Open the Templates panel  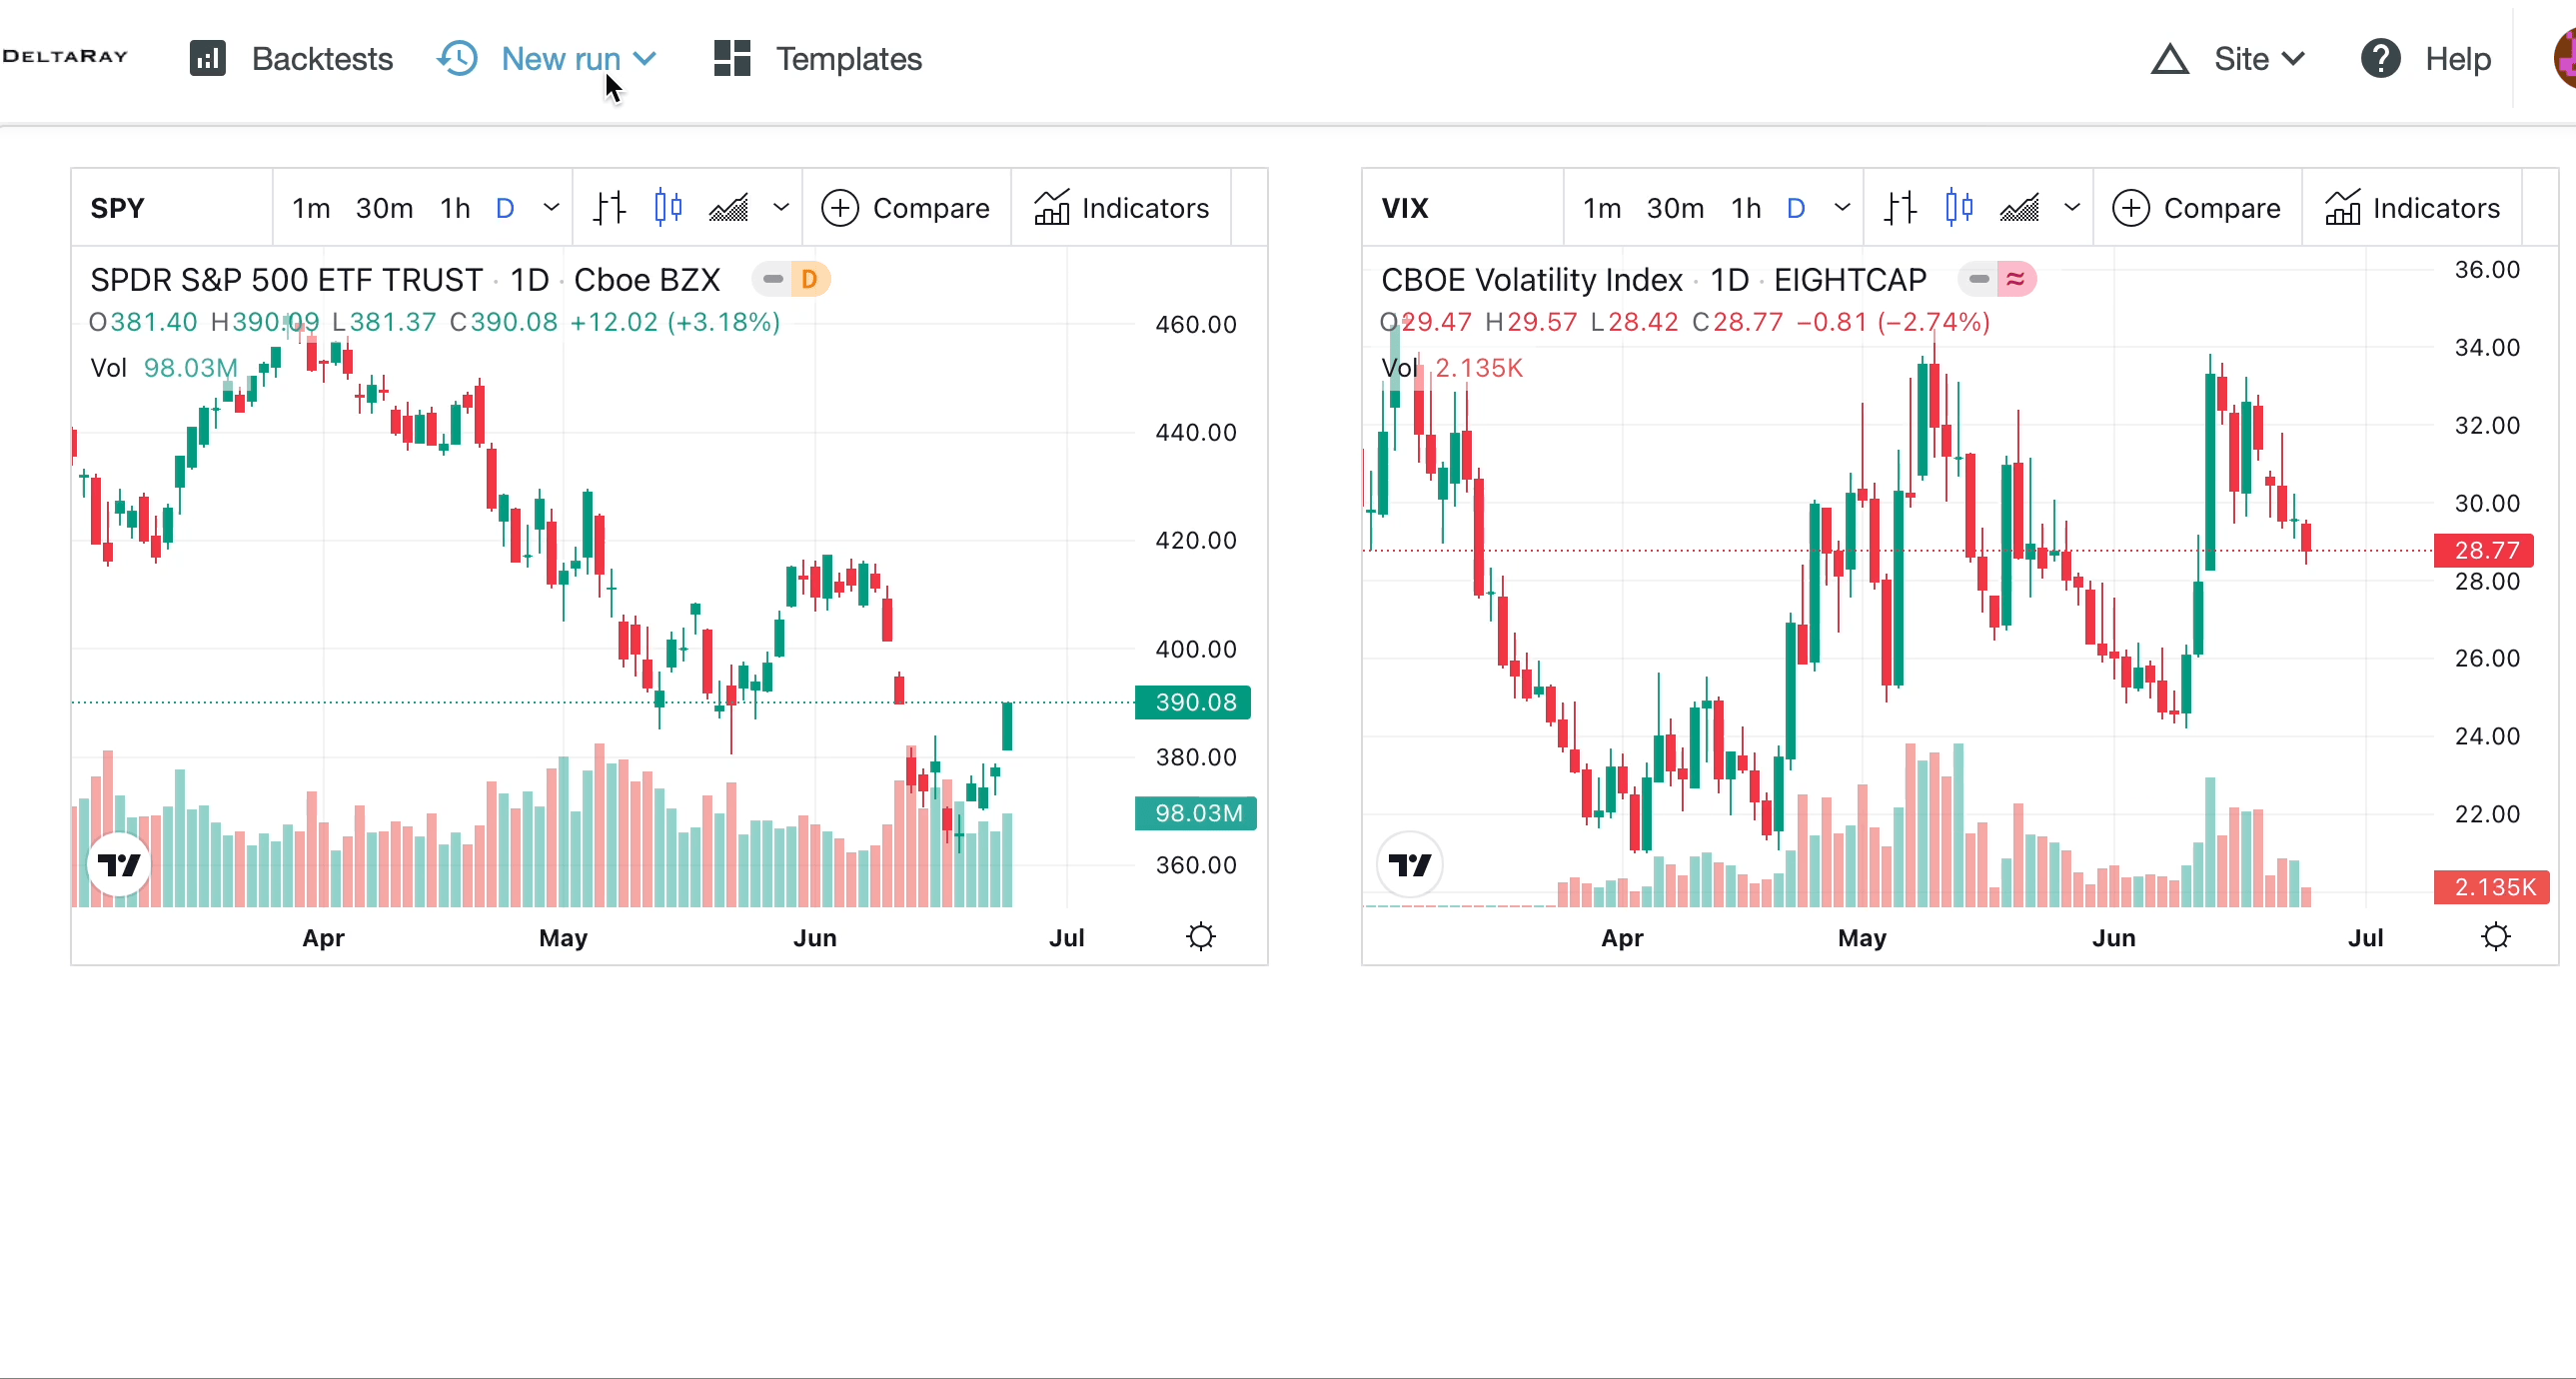(x=816, y=58)
